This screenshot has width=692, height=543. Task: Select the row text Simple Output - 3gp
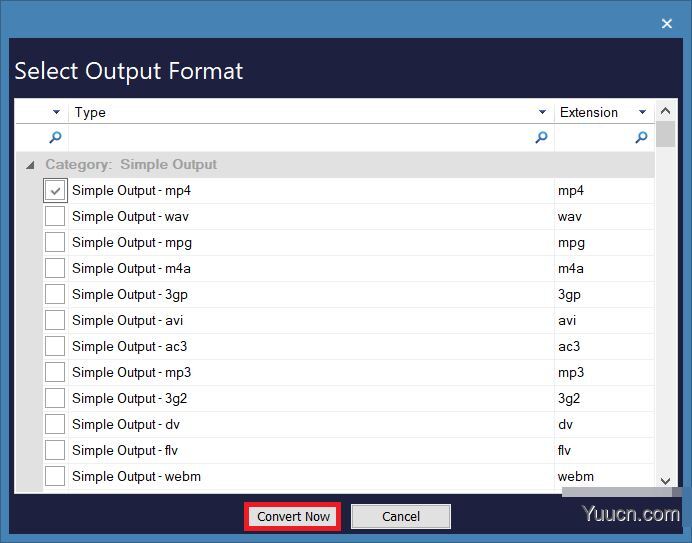[130, 295]
